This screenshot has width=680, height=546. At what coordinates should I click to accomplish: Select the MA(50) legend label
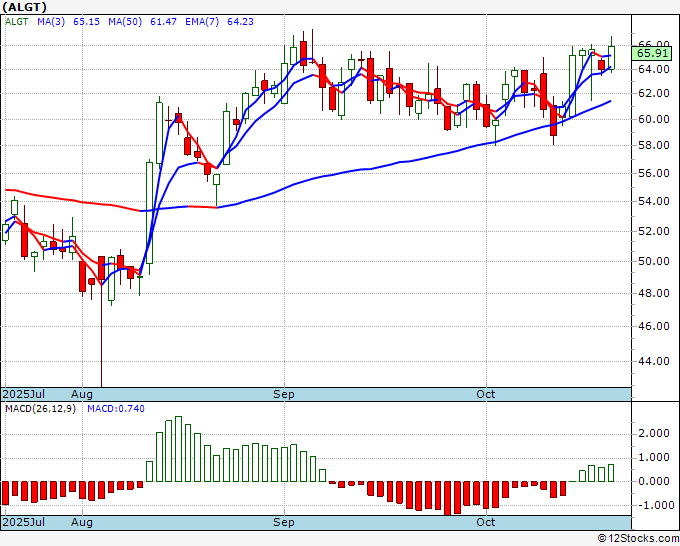pyautogui.click(x=125, y=22)
